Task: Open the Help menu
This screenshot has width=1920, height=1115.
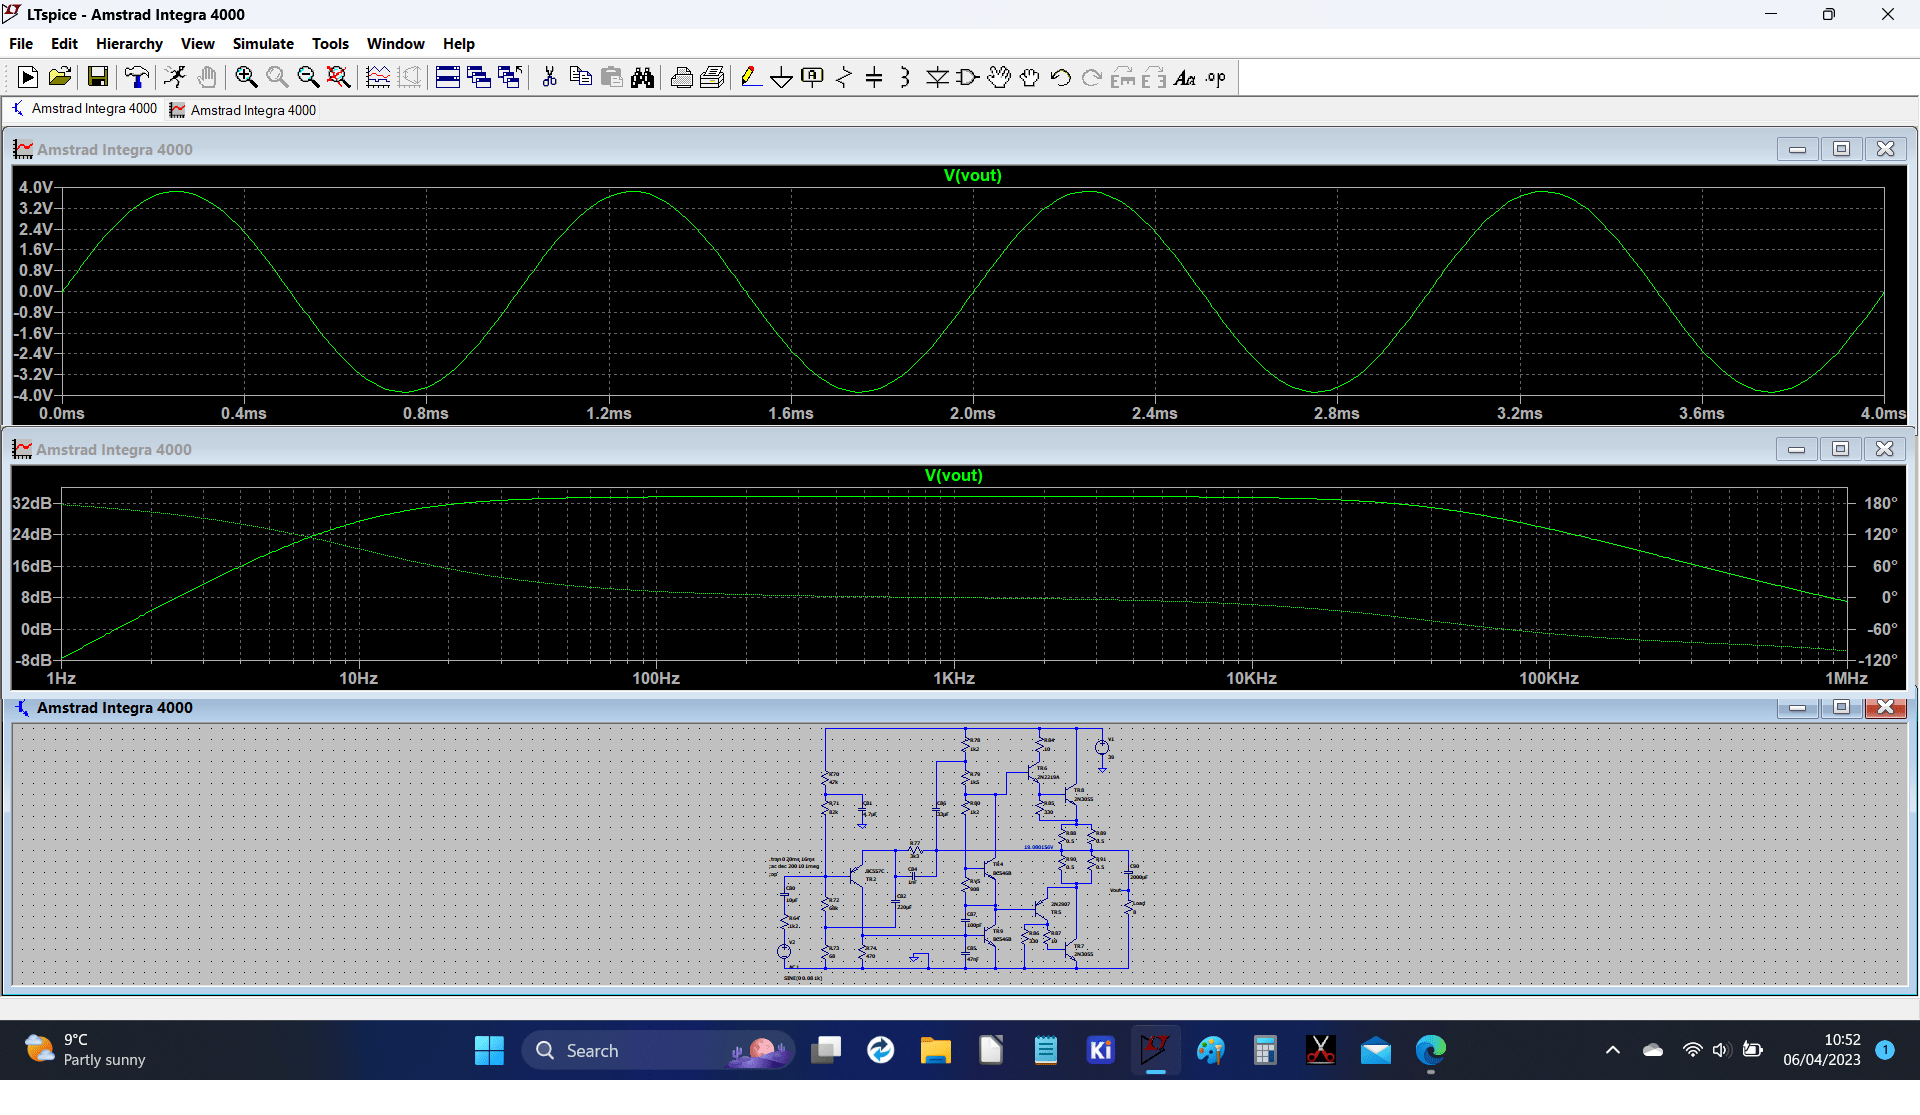Action: click(x=459, y=43)
